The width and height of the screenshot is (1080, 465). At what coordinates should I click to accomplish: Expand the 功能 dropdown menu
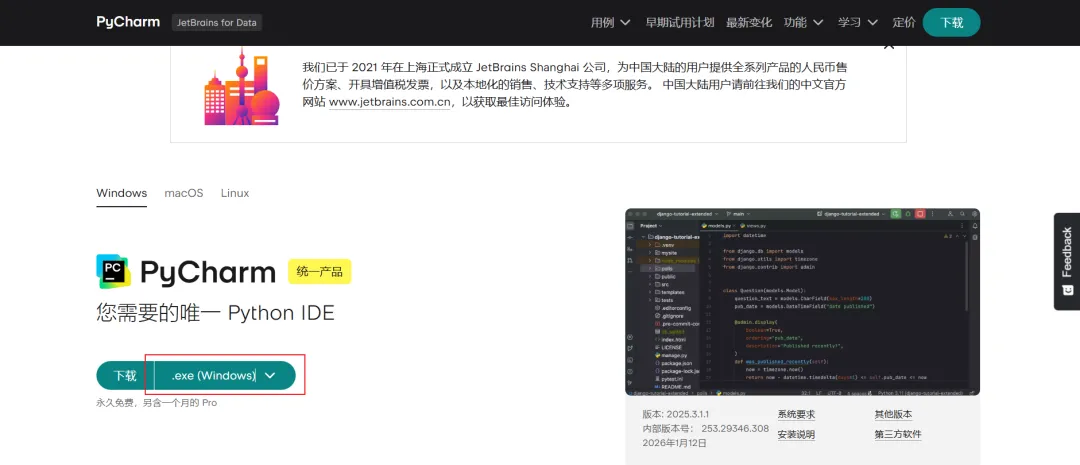(803, 23)
